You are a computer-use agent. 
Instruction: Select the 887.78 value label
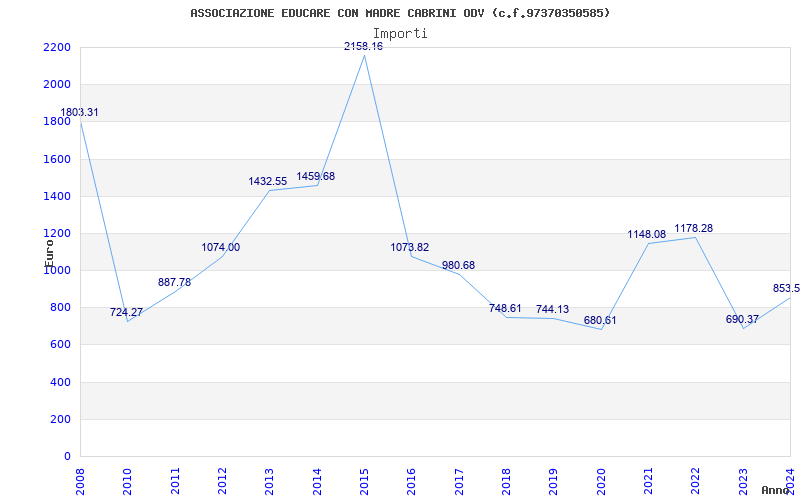(174, 282)
